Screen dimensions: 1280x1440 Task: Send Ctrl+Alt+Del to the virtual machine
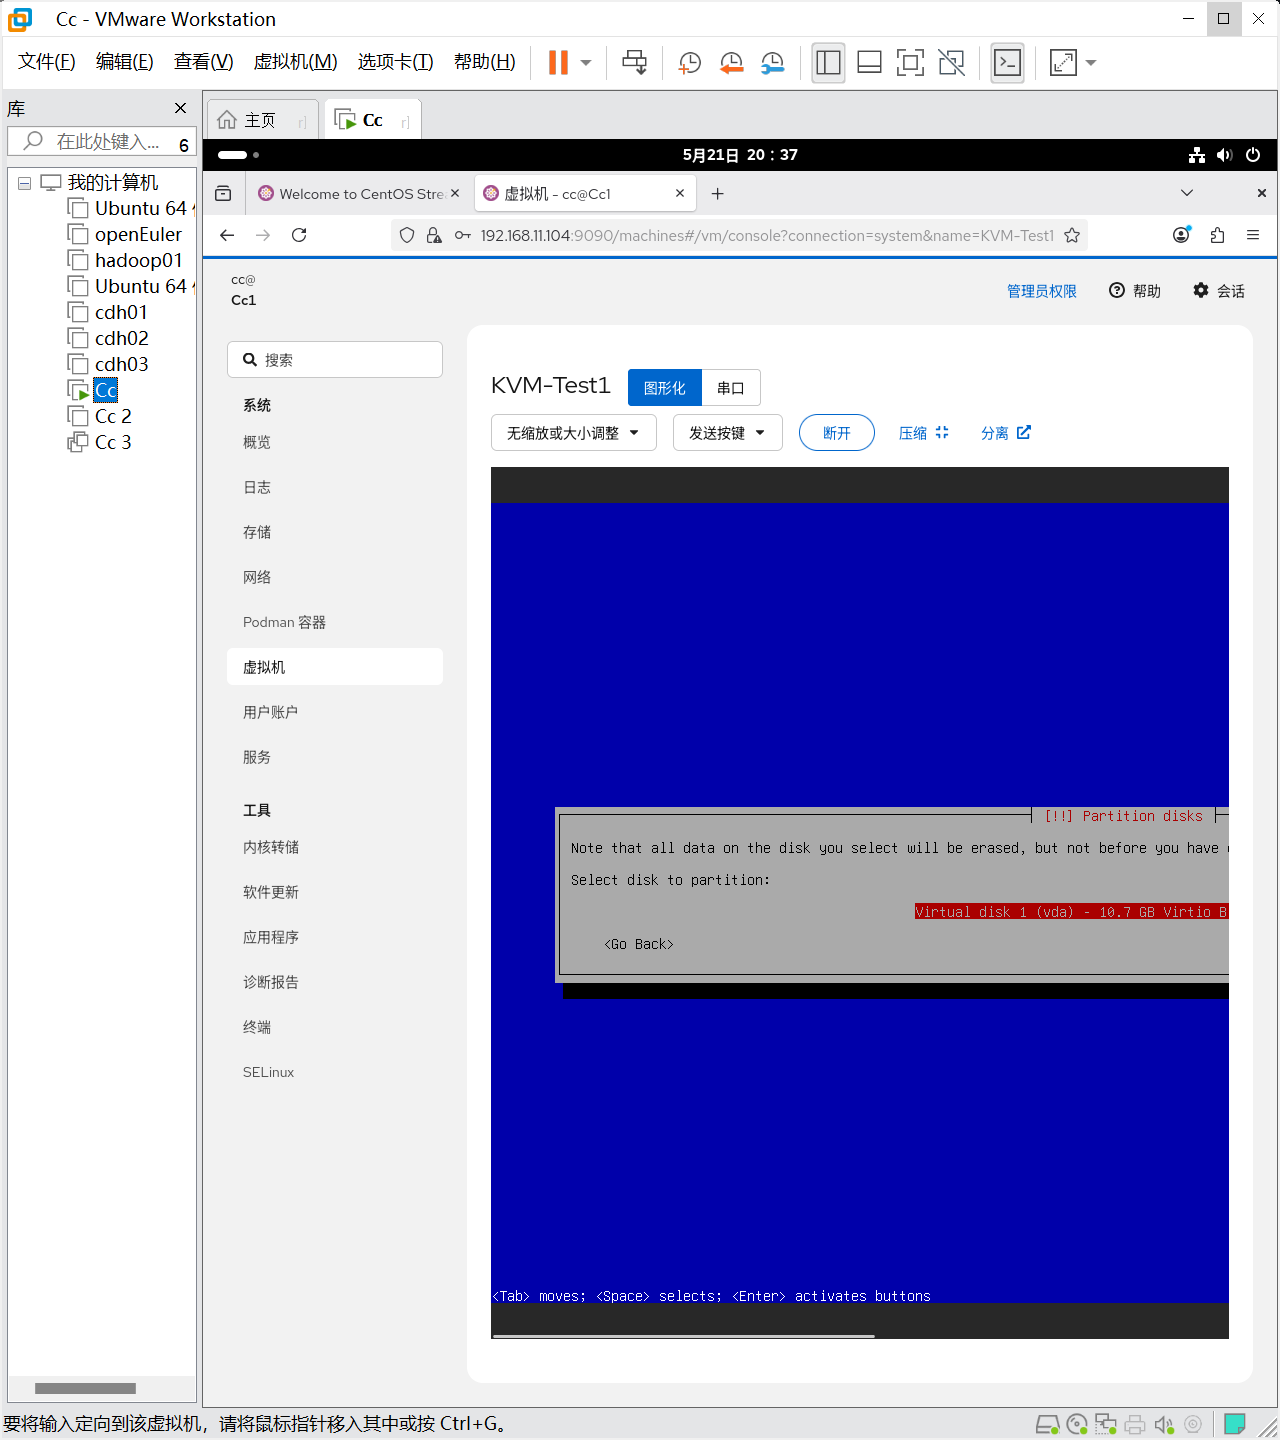click(634, 62)
